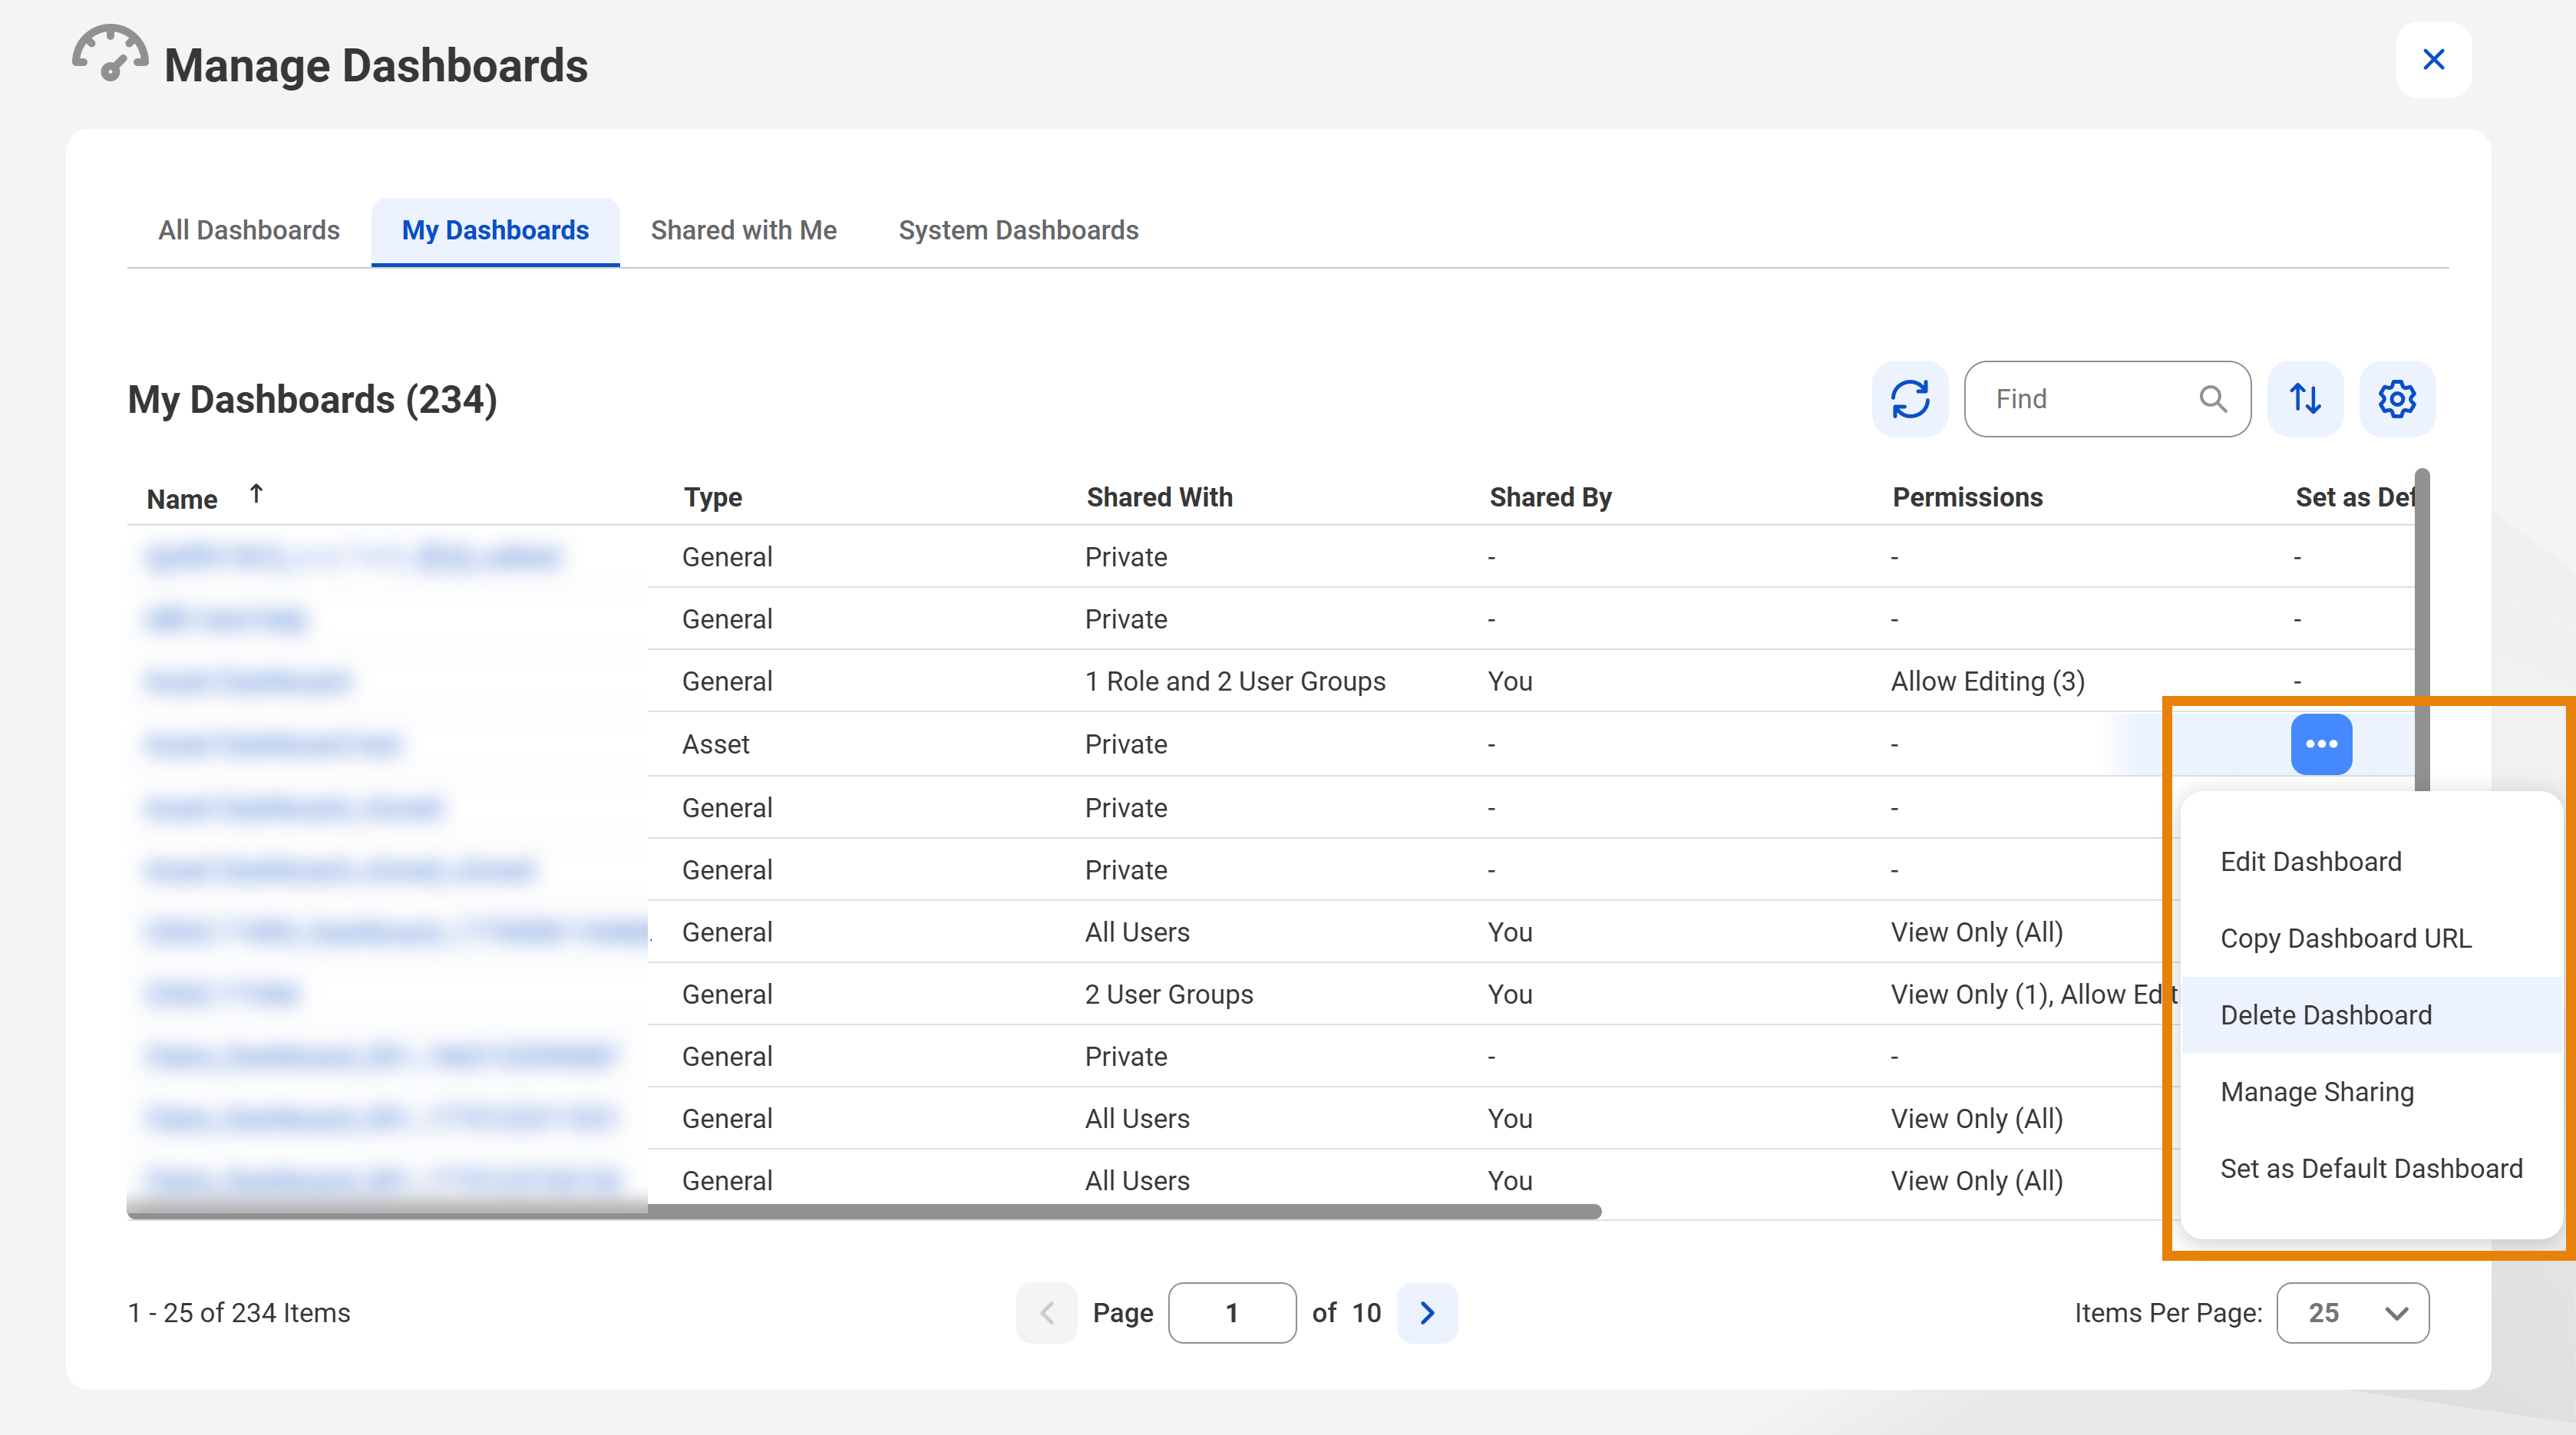2576x1435 pixels.
Task: Go to next page with right chevron
Action: tap(1427, 1313)
